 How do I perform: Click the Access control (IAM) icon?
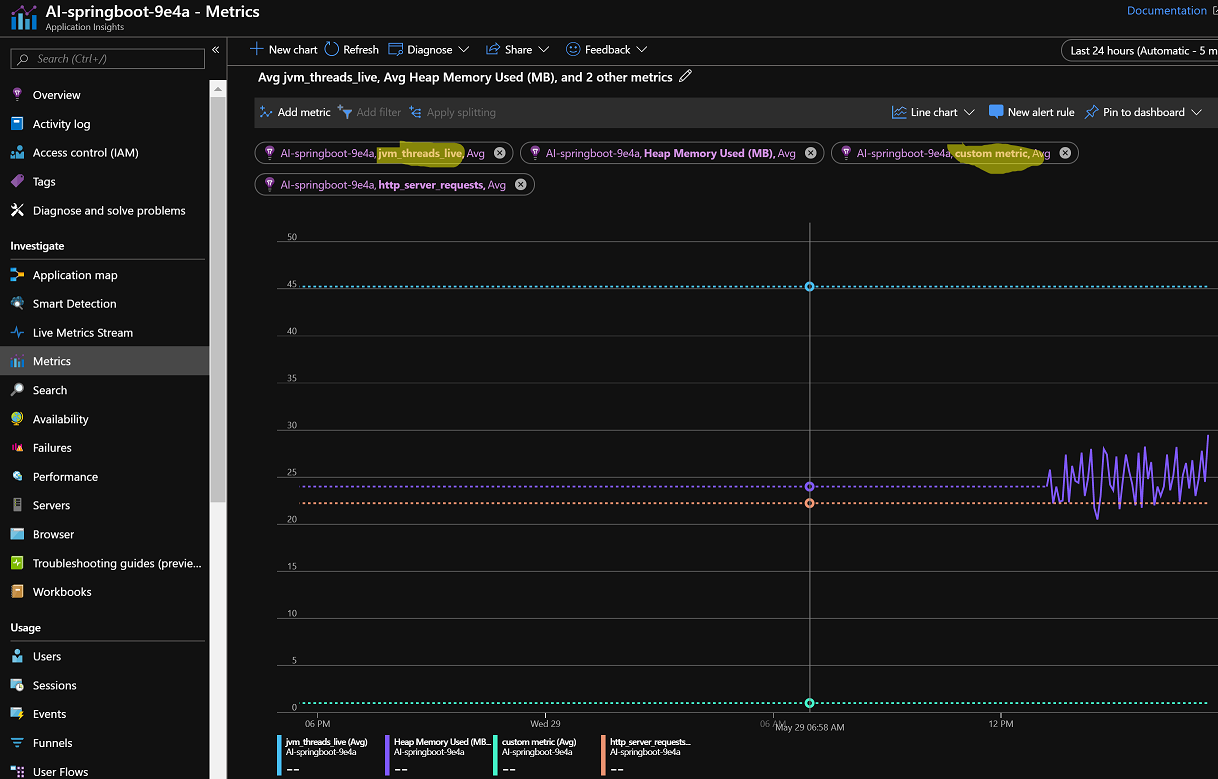16,153
